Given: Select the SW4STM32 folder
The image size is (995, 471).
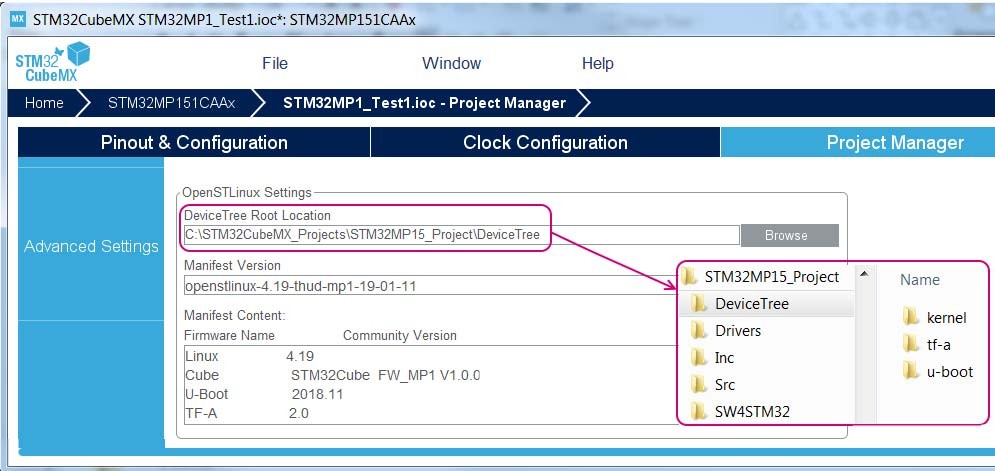Looking at the screenshot, I should 752,412.
